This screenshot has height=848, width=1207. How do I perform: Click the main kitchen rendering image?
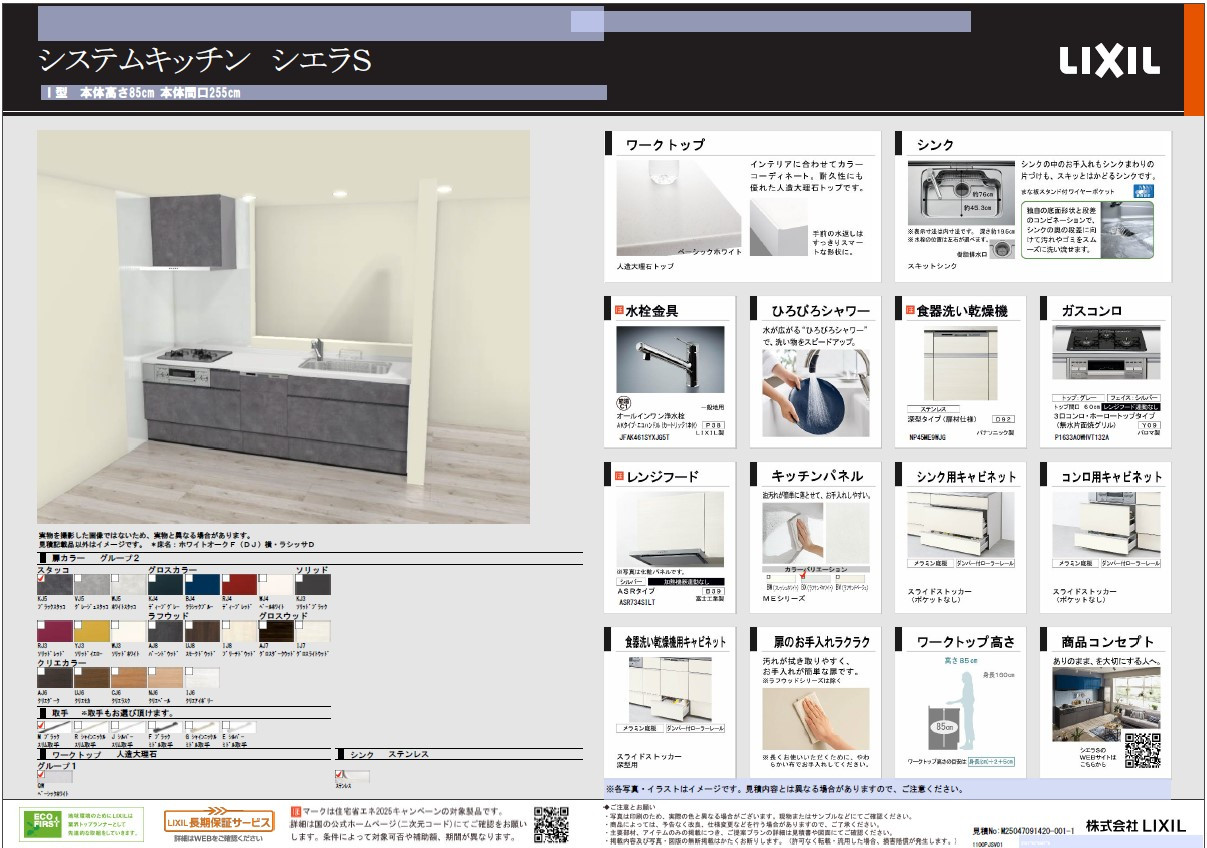tap(283, 327)
